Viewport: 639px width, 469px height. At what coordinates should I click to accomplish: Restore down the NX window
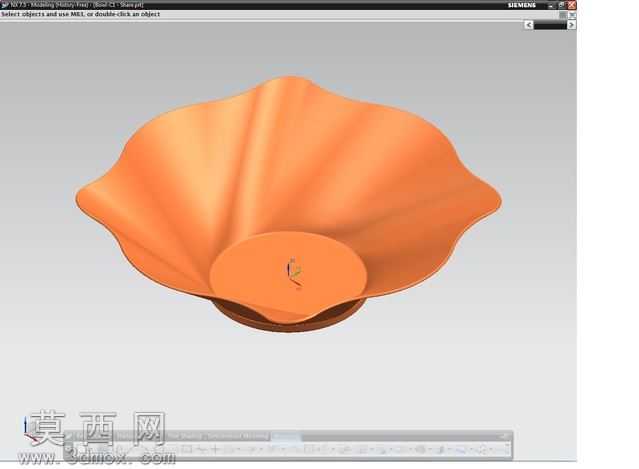(x=562, y=5)
